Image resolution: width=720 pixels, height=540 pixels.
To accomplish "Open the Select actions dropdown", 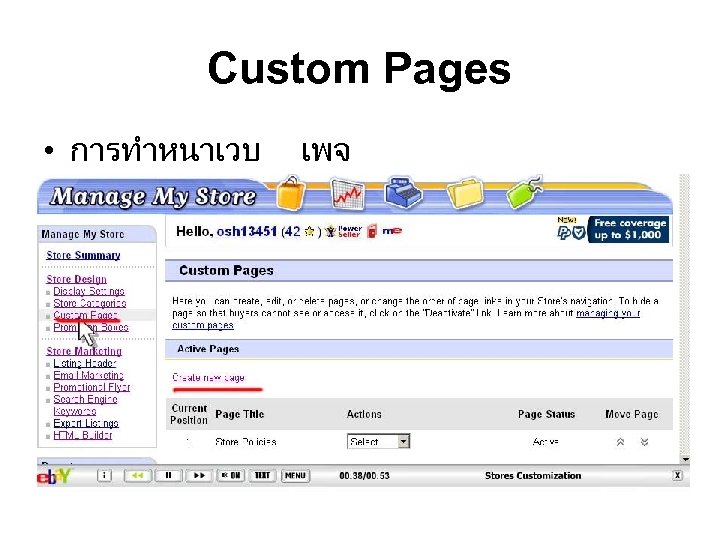I will coord(378,441).
